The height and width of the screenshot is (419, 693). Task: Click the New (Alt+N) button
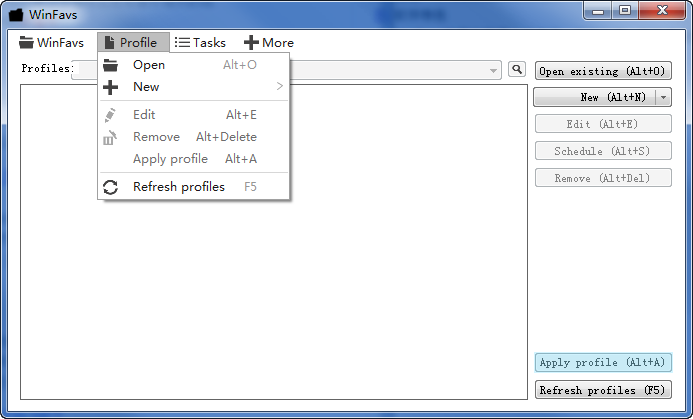pyautogui.click(x=595, y=97)
